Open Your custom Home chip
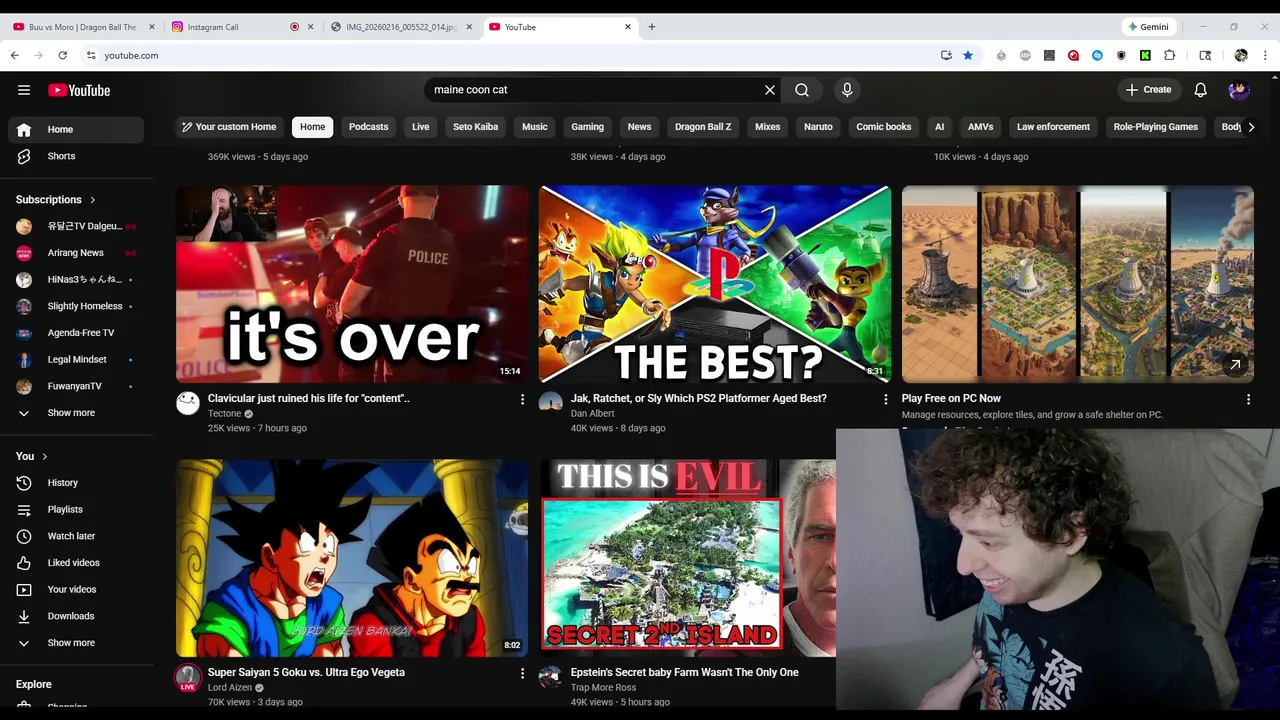1280x720 pixels. pos(229,127)
